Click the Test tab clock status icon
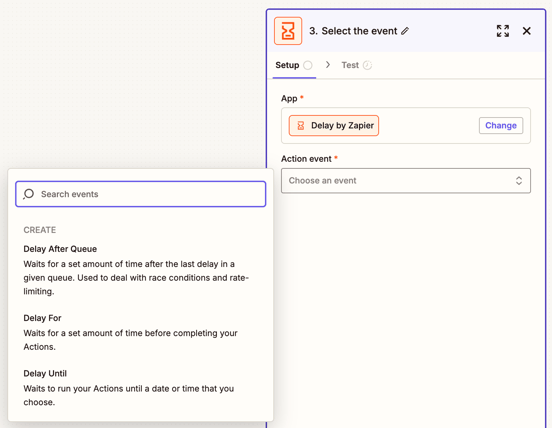This screenshot has width=552, height=428. (367, 65)
